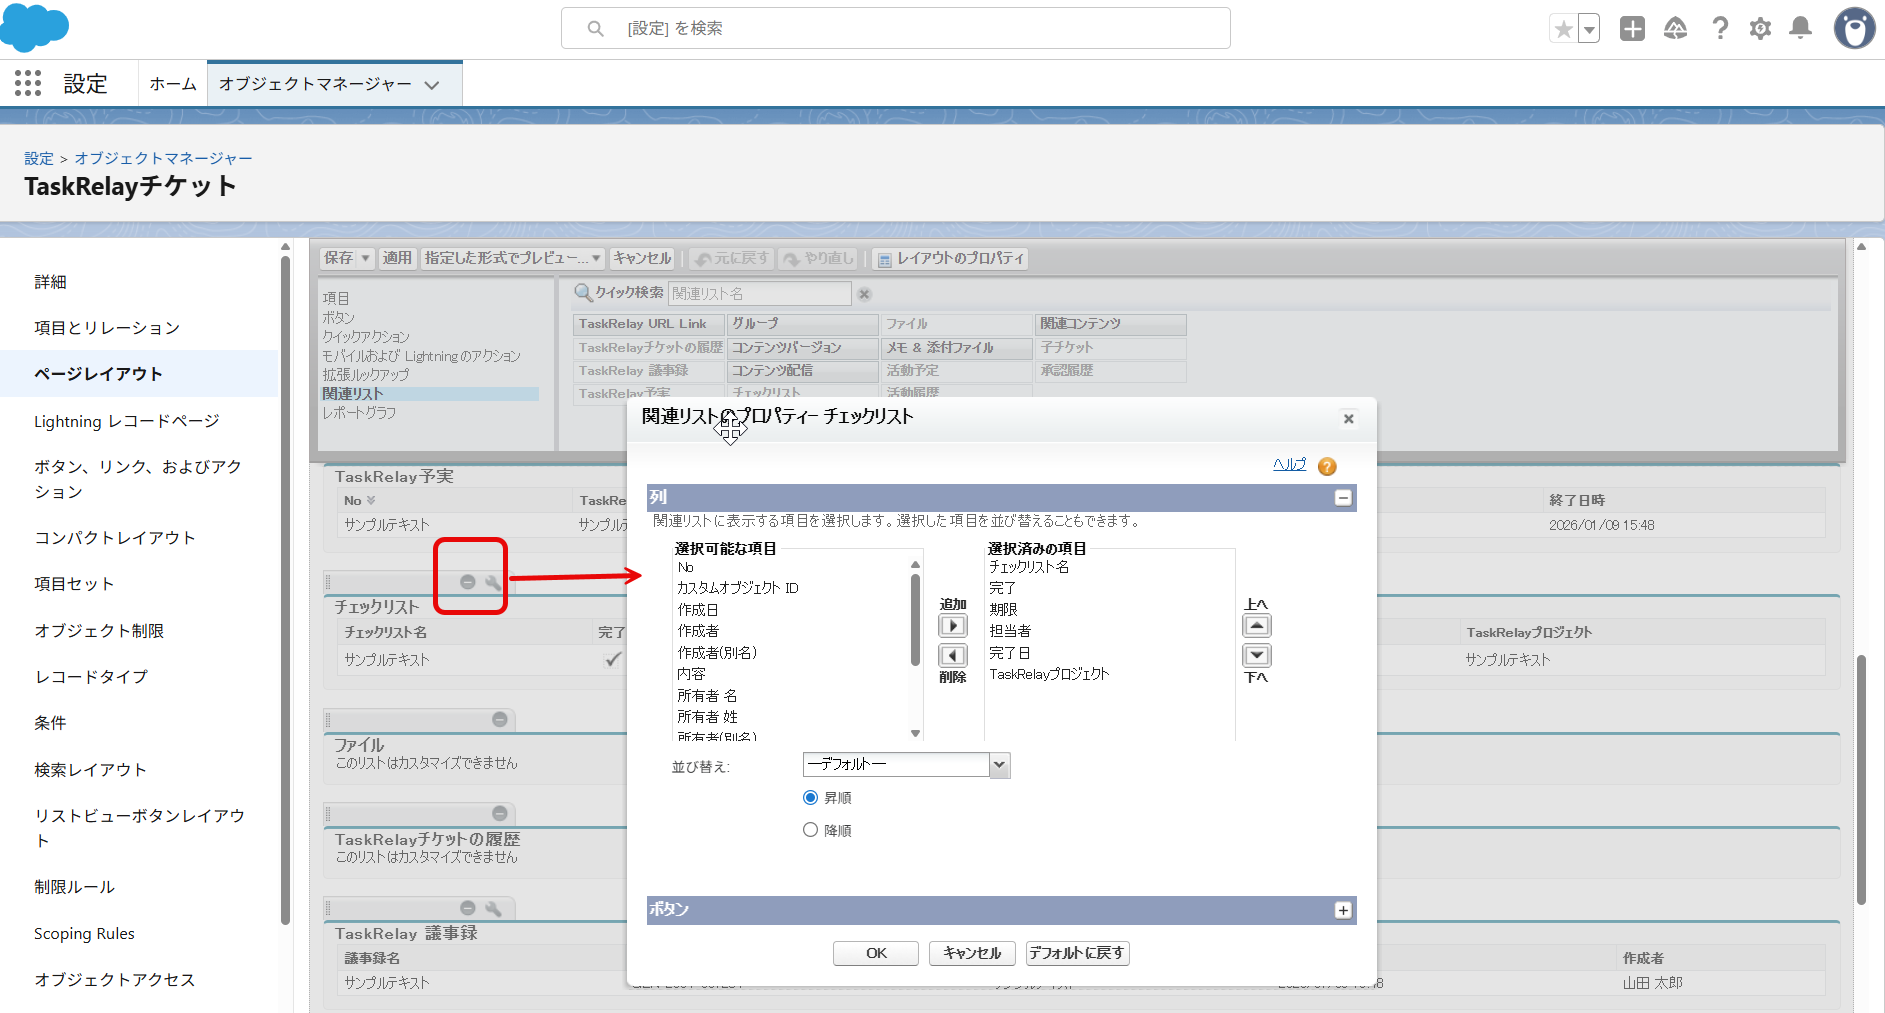Click the Salesforce cloud logo
The image size is (1885, 1013).
tap(34, 27)
